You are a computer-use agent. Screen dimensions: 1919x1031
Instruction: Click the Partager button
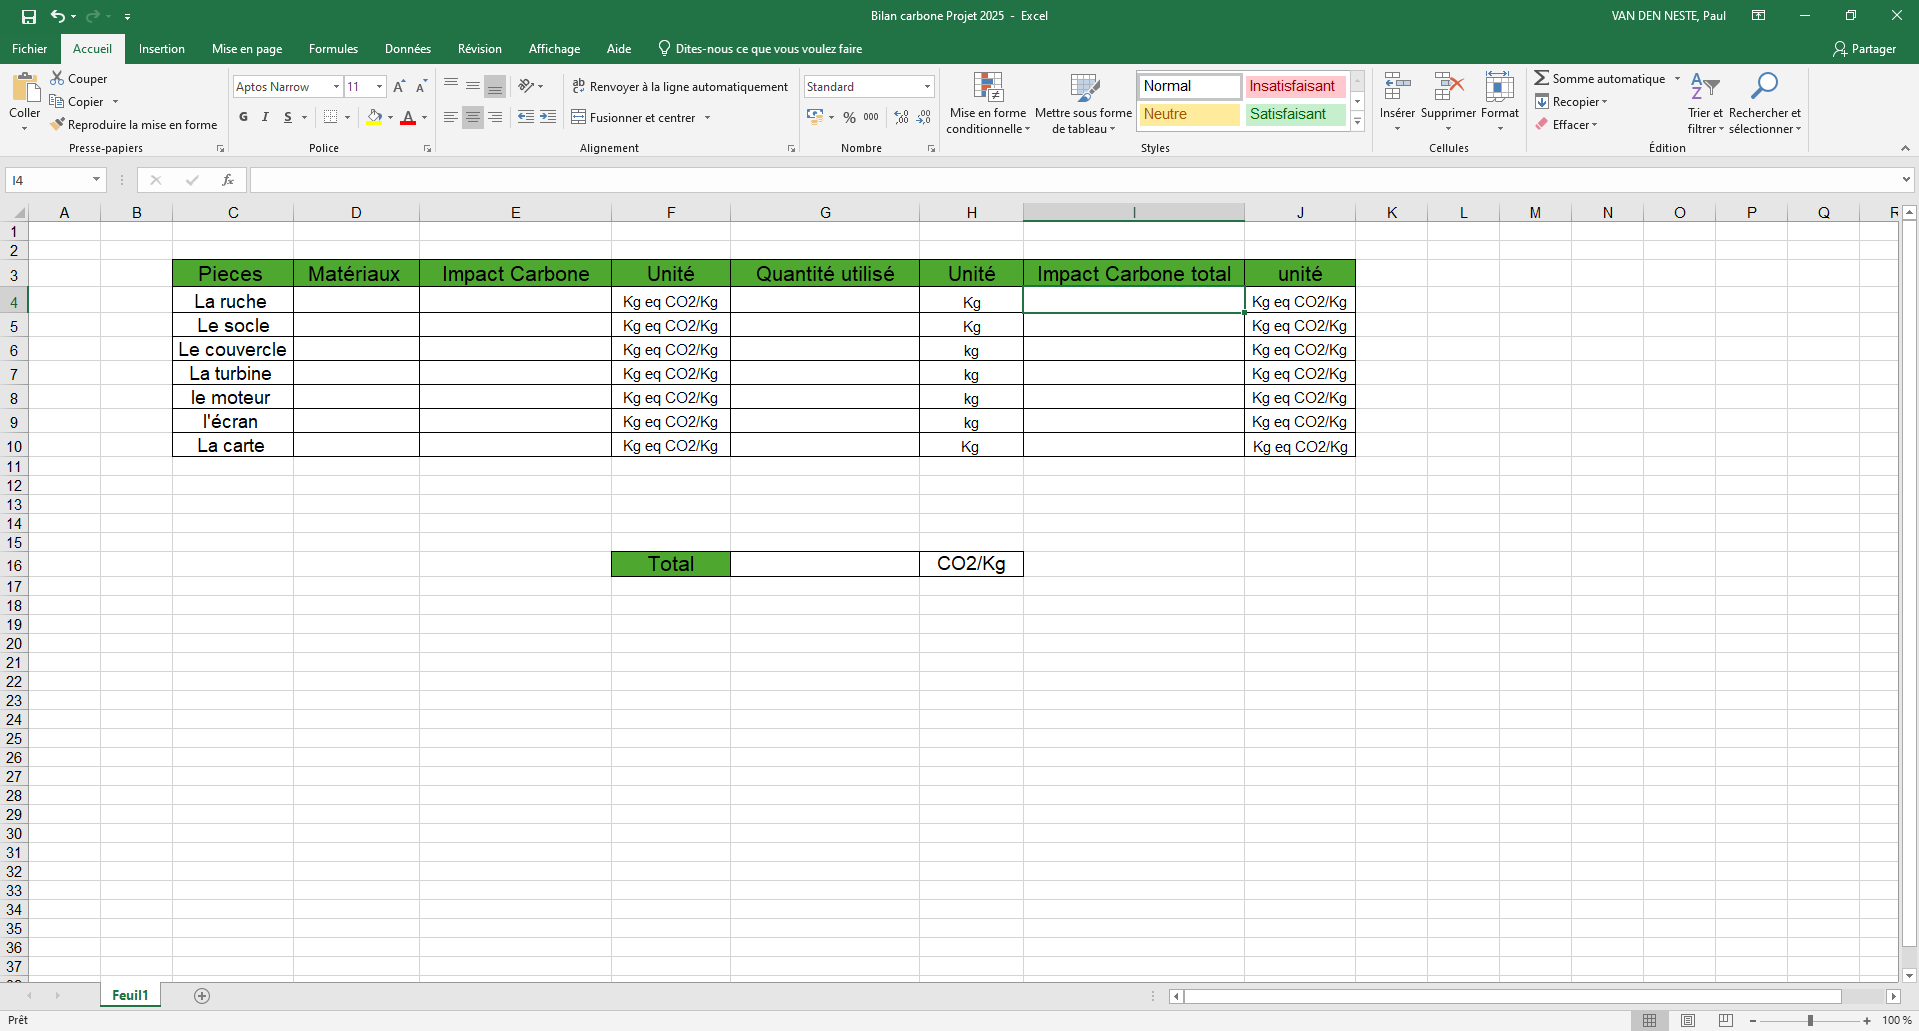1864,49
